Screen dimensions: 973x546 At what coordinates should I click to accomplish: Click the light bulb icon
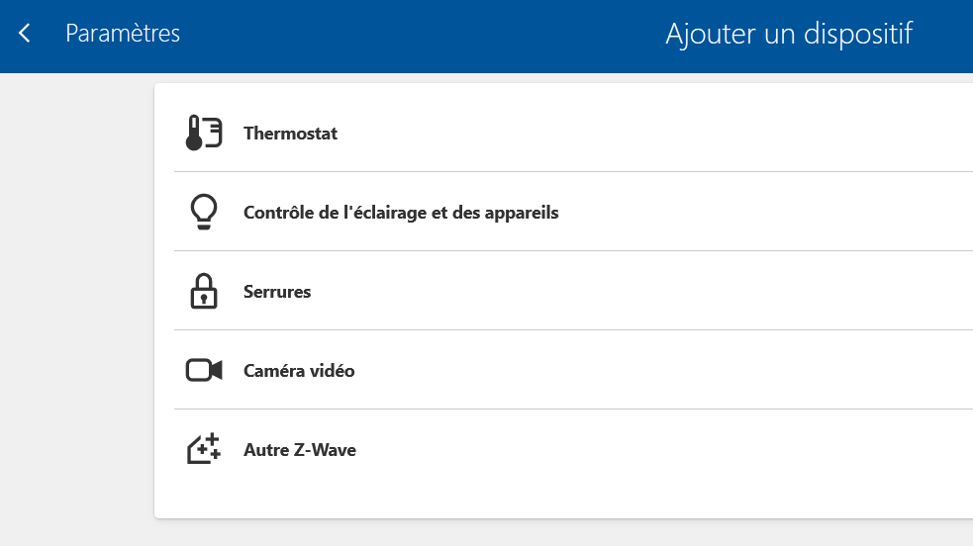(x=204, y=212)
